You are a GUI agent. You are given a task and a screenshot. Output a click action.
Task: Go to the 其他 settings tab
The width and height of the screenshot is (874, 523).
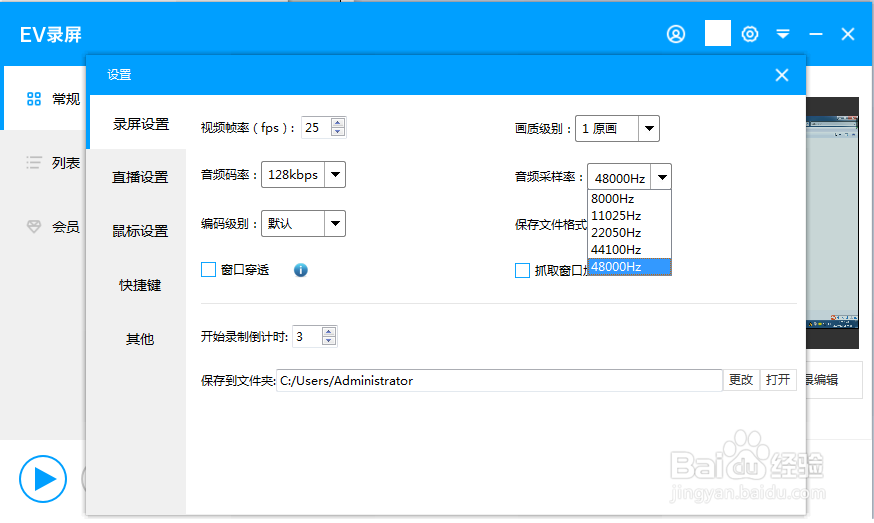pyautogui.click(x=138, y=339)
